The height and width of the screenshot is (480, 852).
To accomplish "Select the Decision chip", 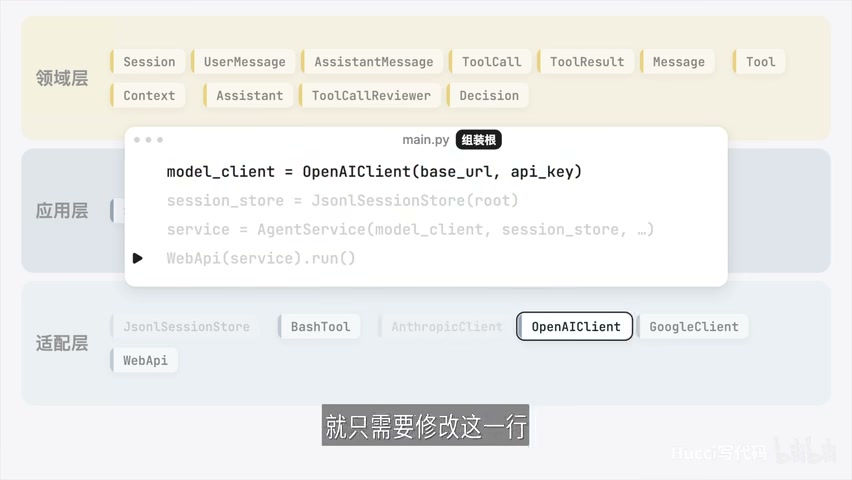I will click(x=488, y=96).
